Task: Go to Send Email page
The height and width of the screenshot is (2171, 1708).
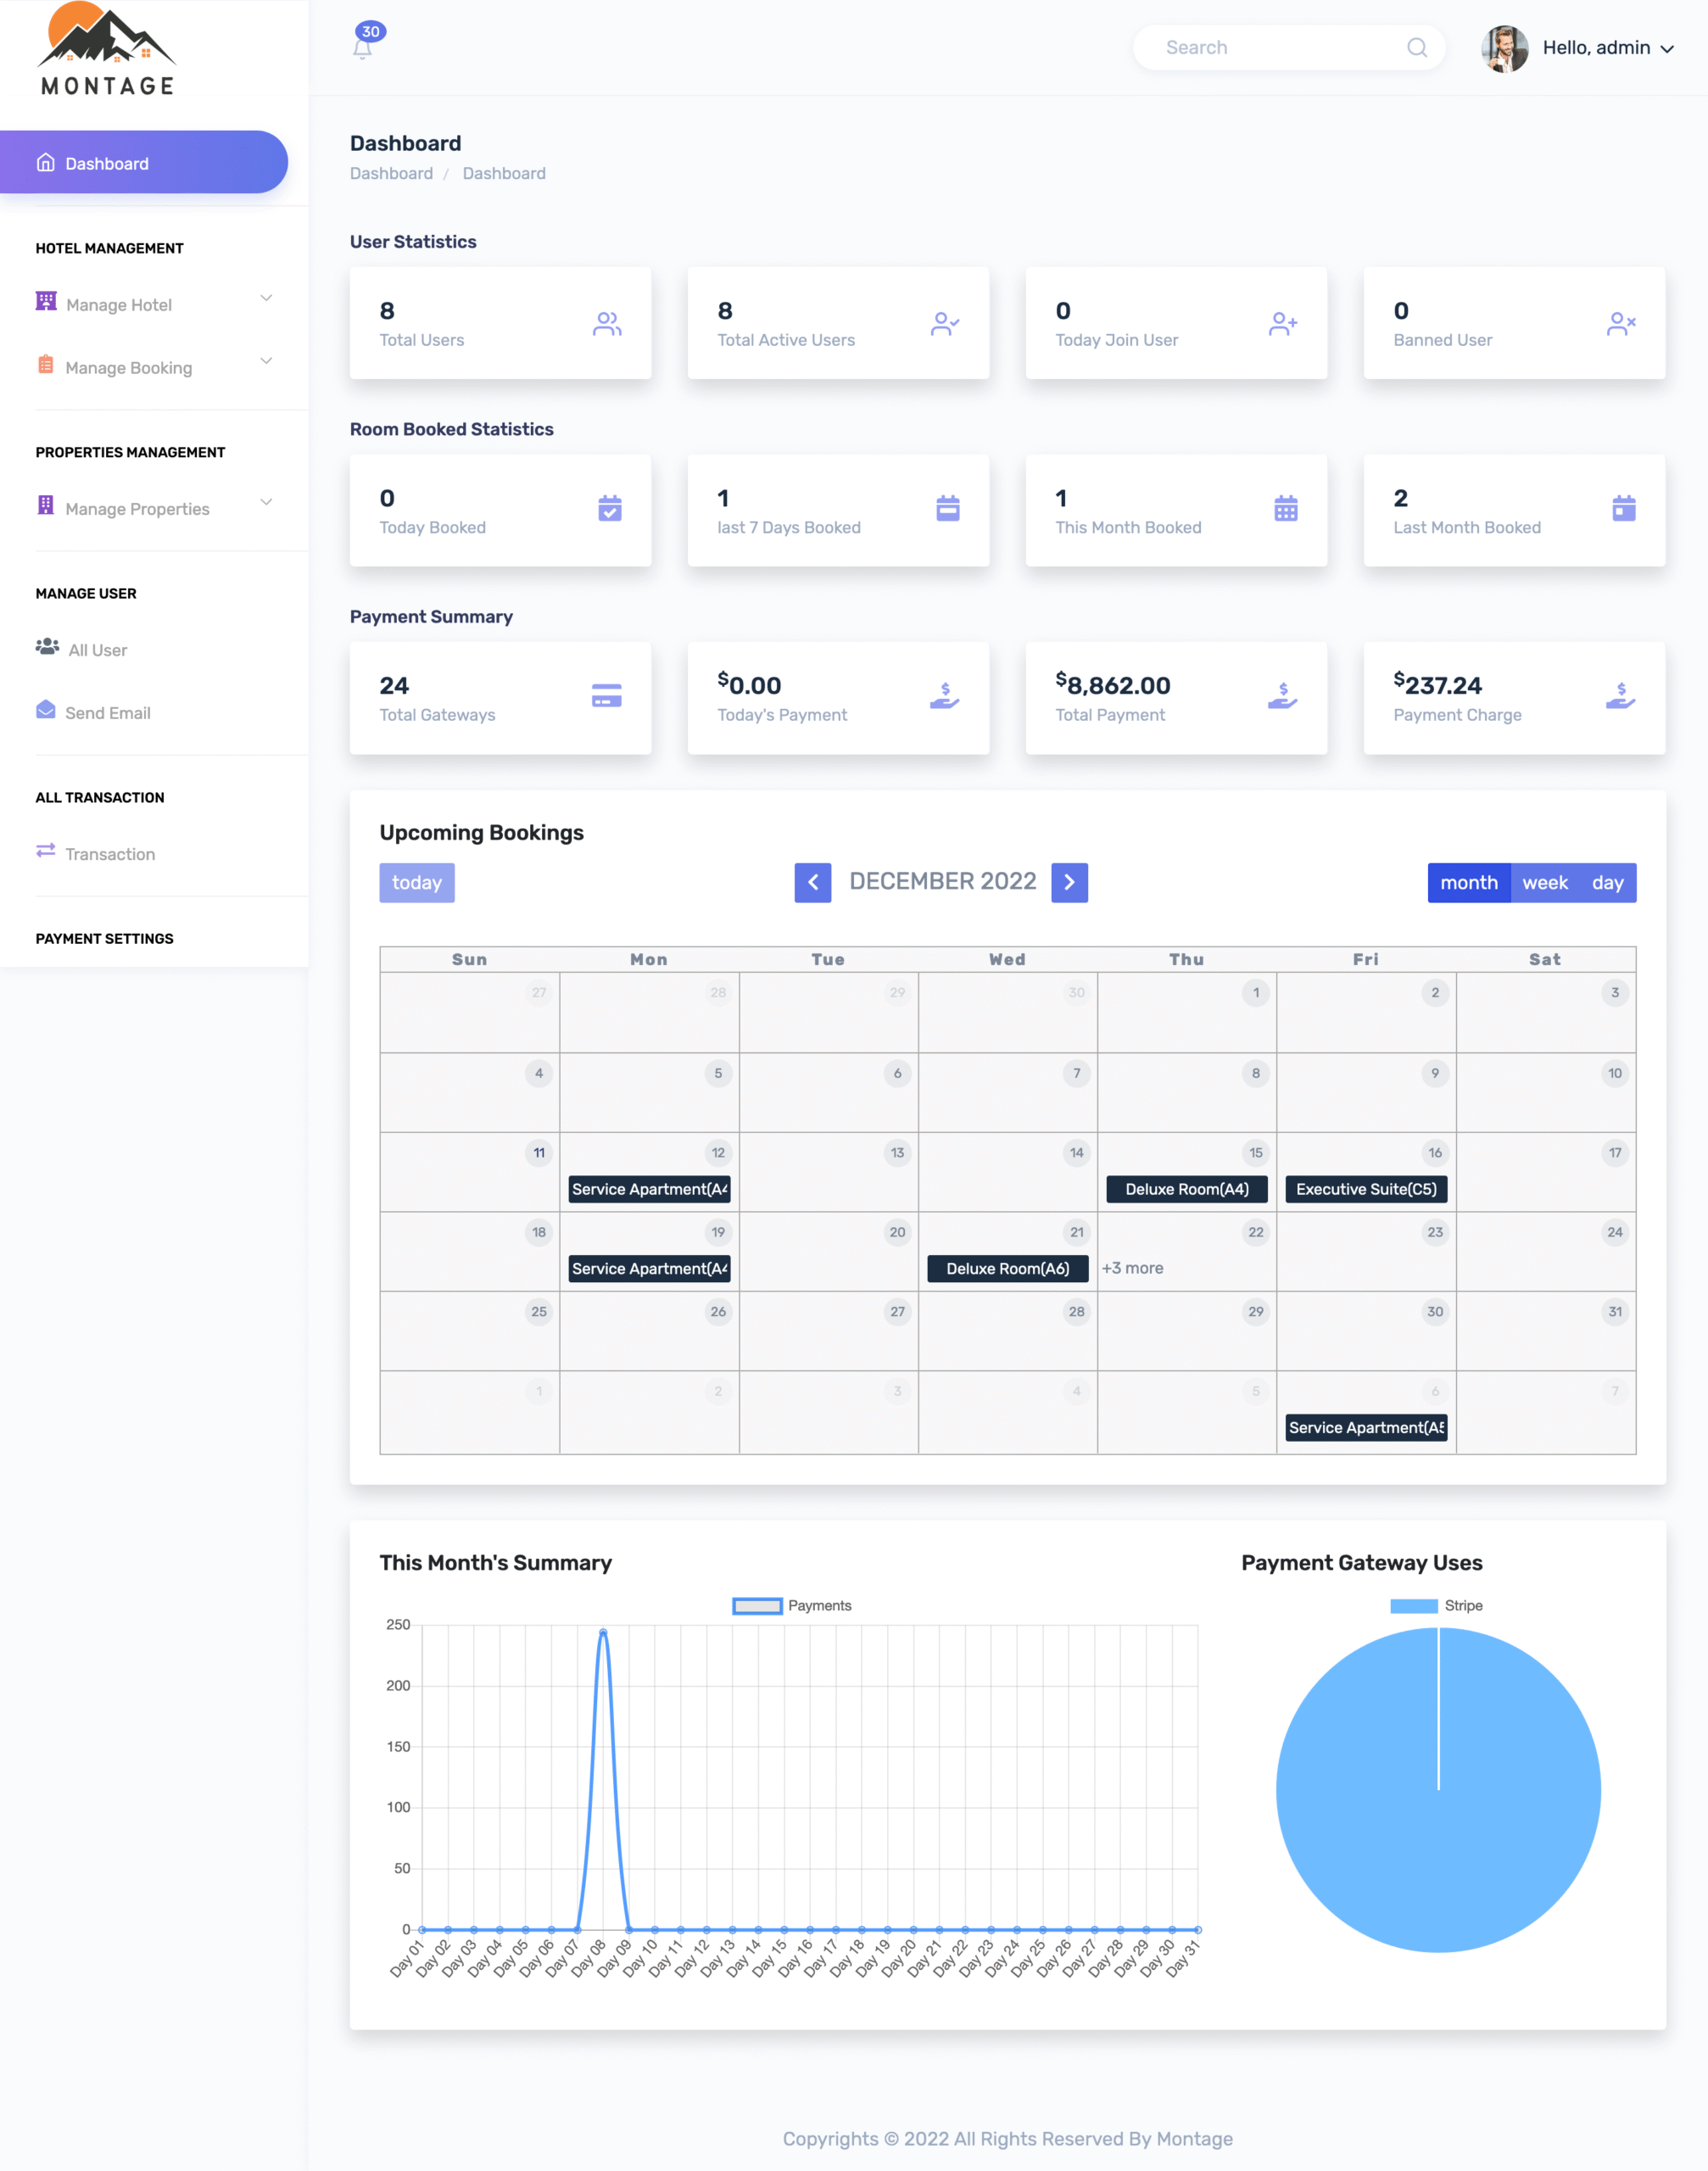Action: pos(107,713)
